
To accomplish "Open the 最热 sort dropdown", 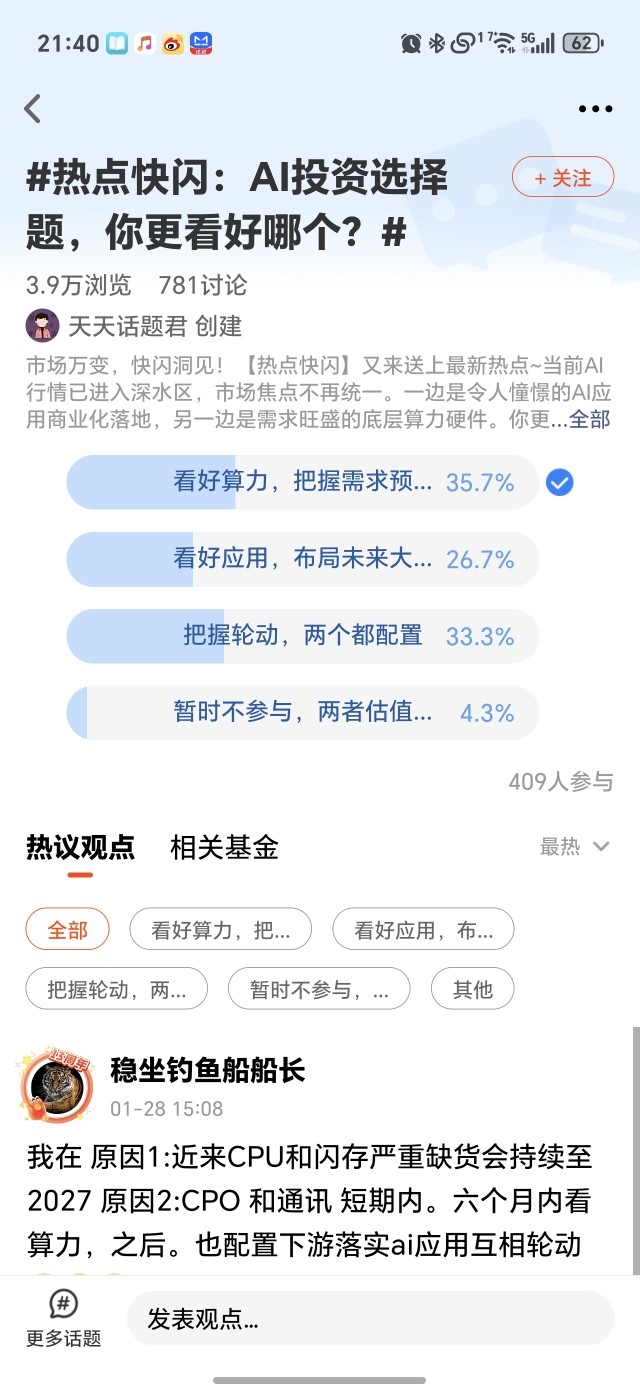I will [x=575, y=847].
